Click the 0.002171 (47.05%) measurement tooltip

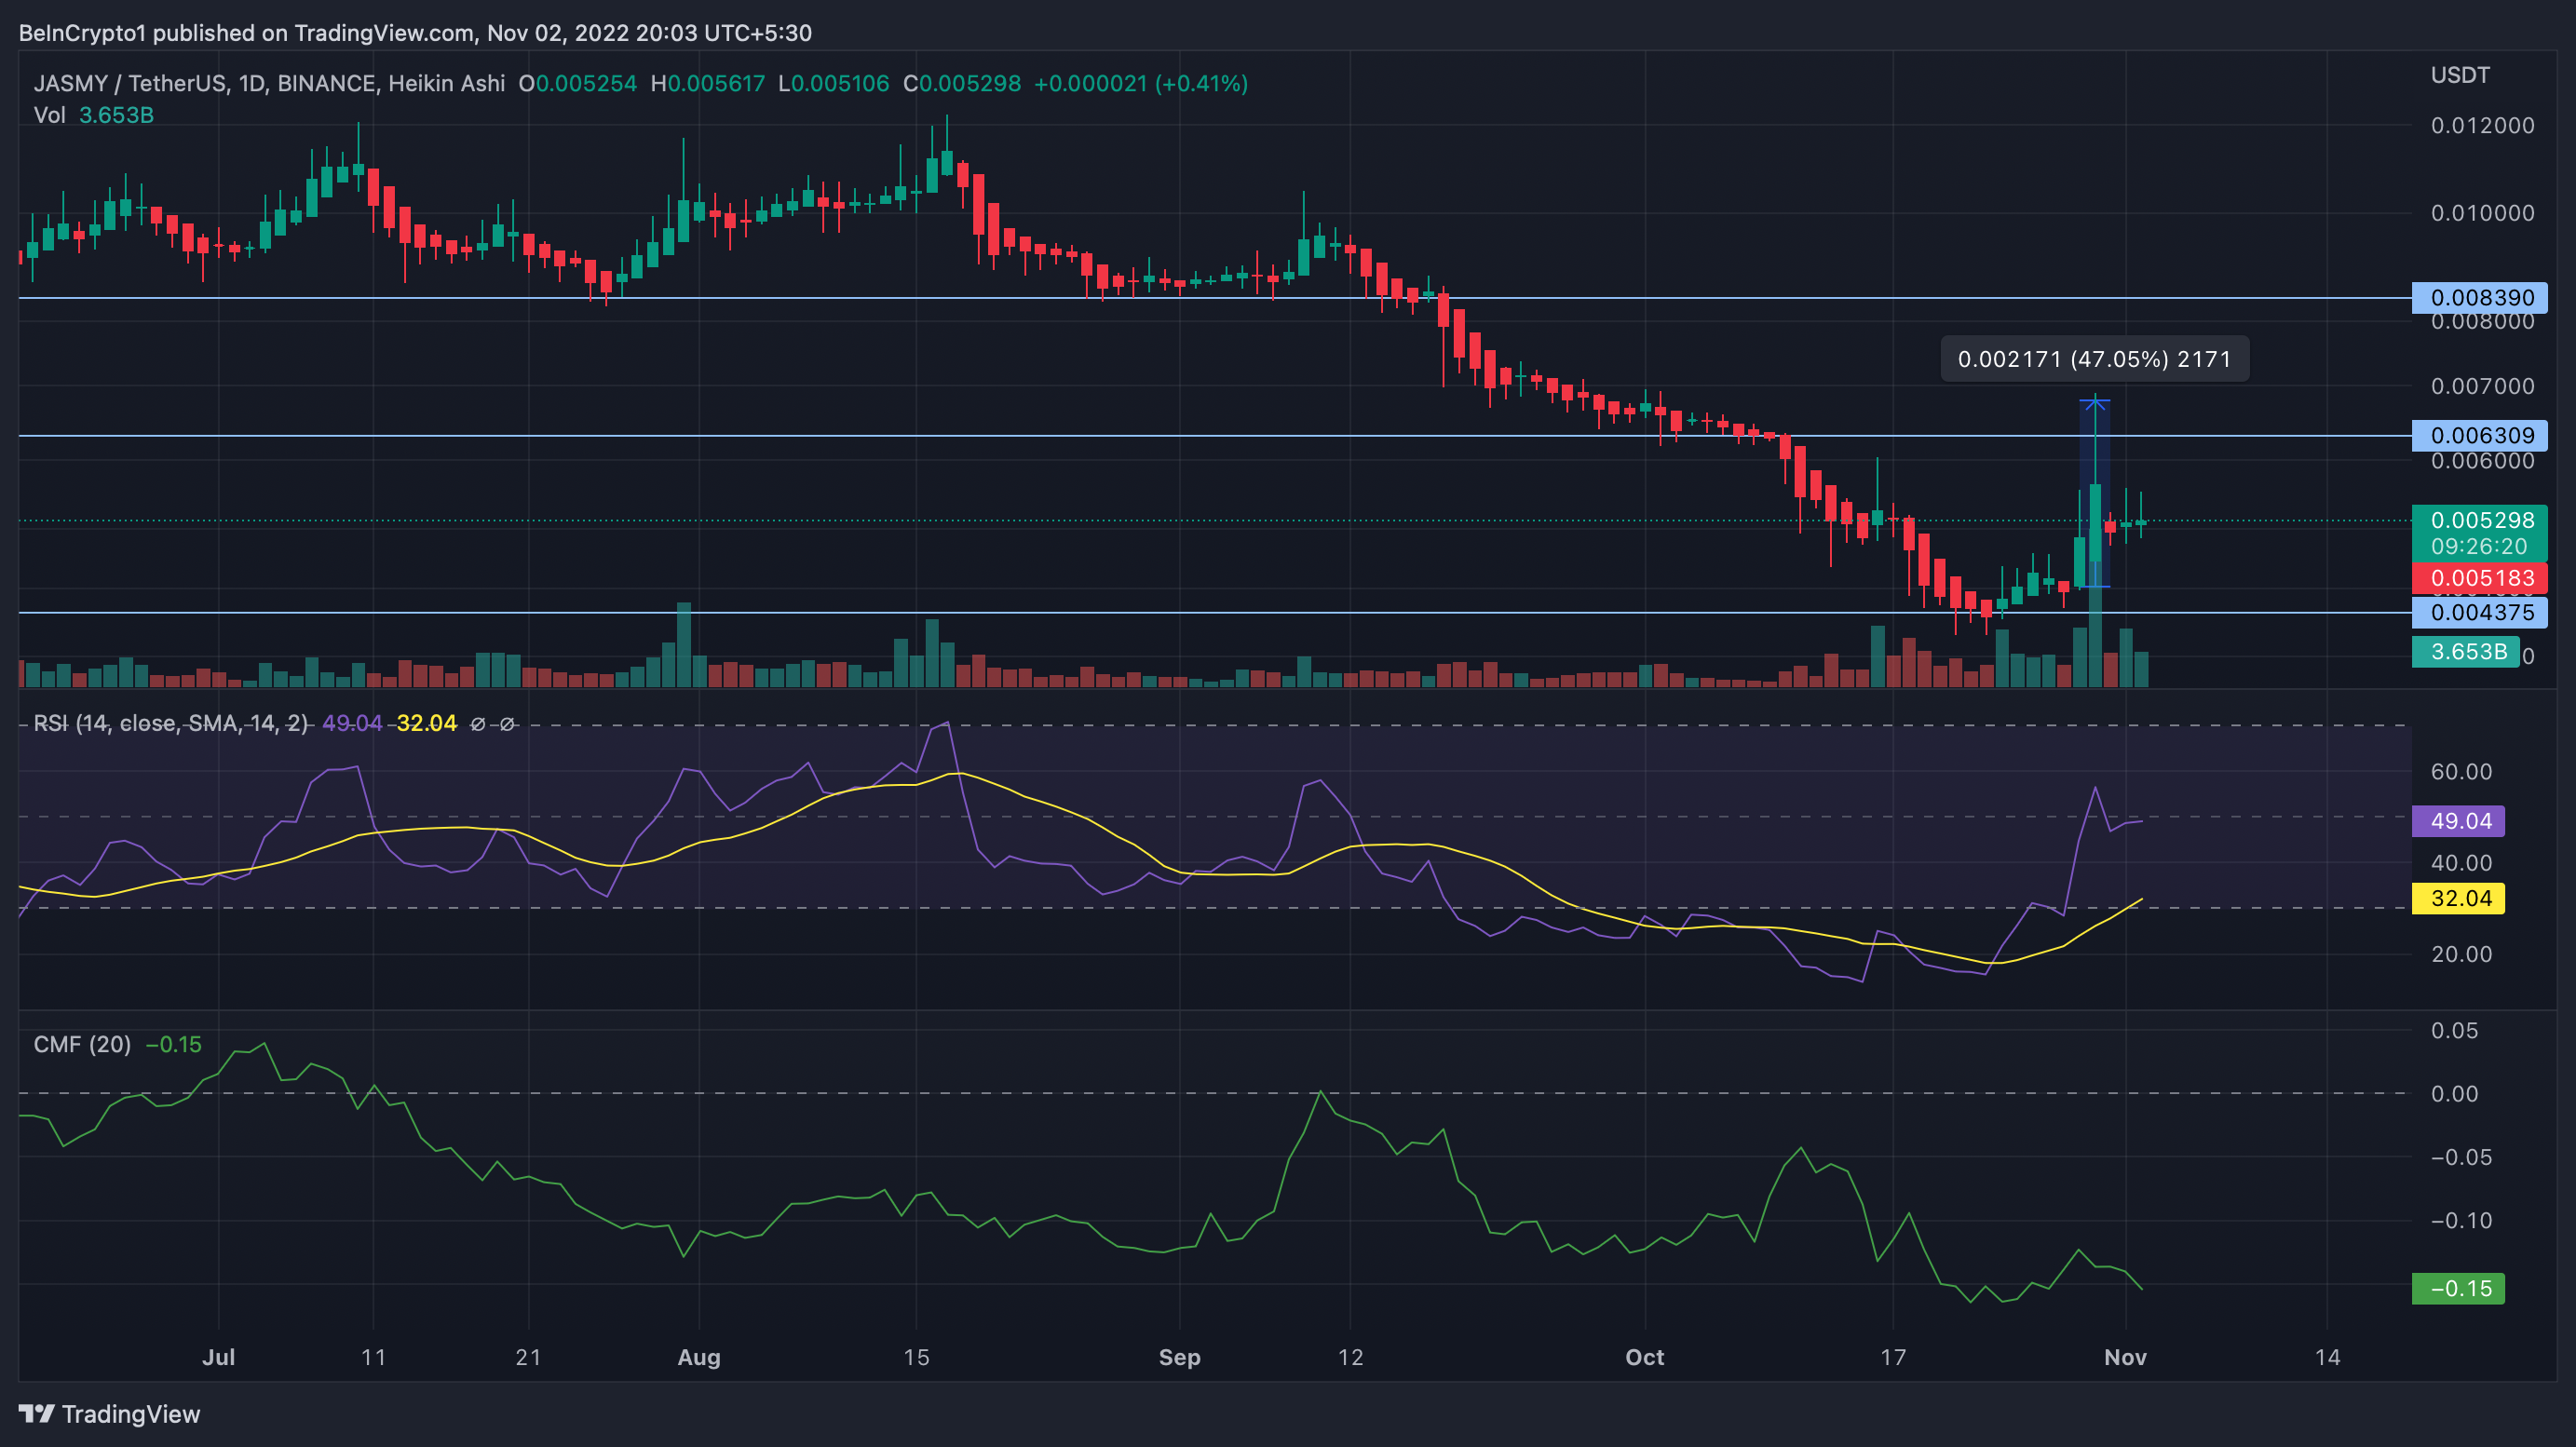pyautogui.click(x=2094, y=359)
